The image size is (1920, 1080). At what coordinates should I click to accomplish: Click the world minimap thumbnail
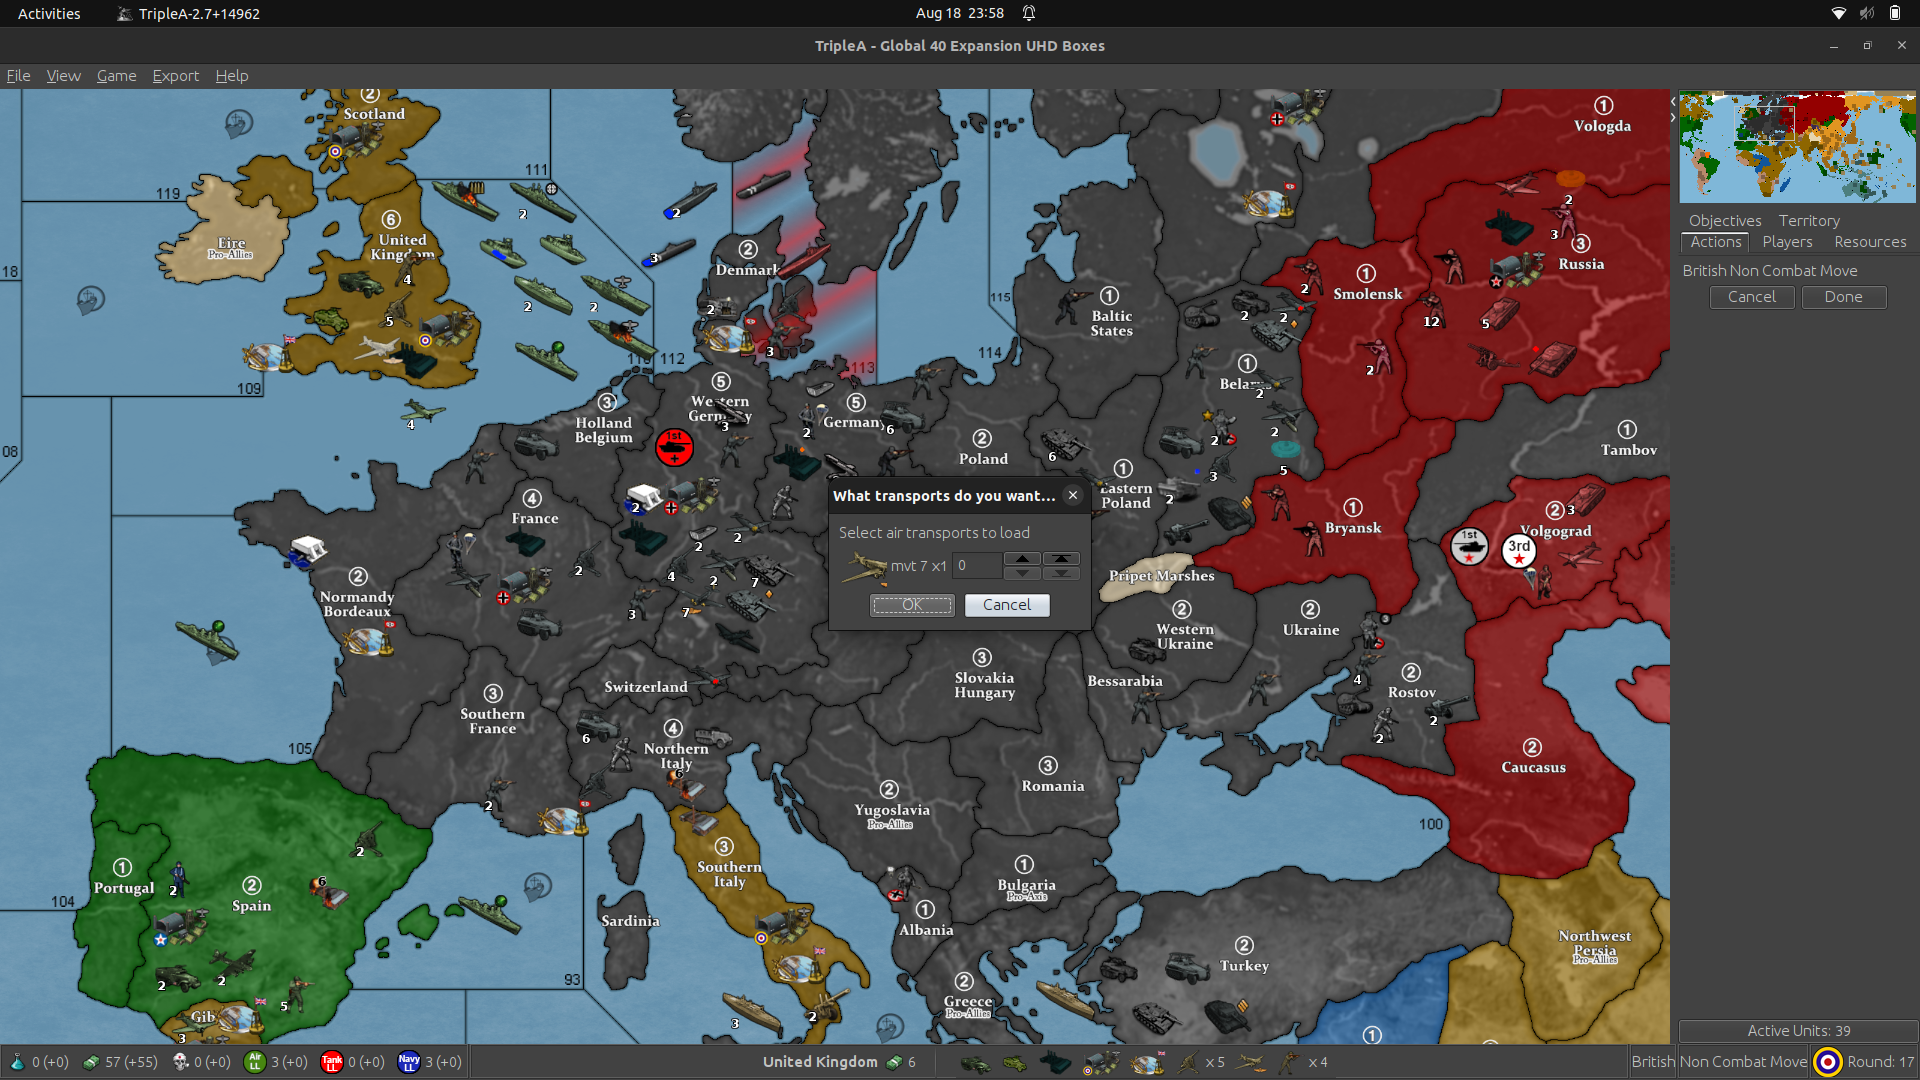[x=1797, y=147]
